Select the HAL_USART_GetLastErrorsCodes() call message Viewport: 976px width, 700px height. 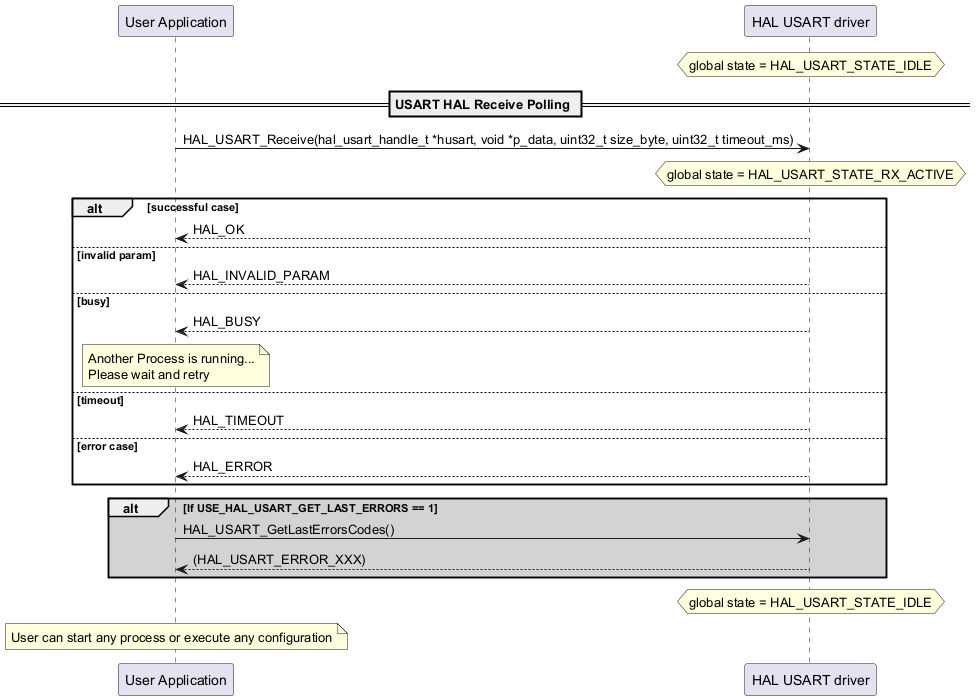(x=288, y=530)
